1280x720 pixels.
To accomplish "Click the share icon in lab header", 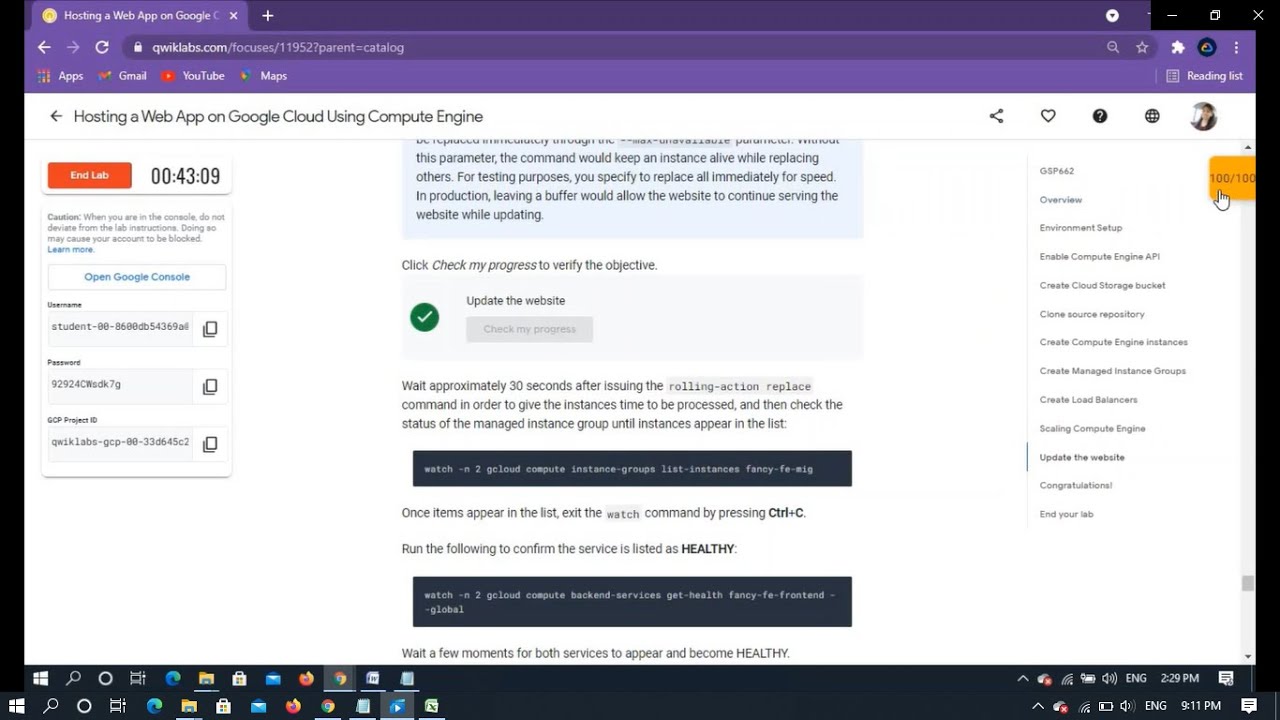I will tap(996, 116).
